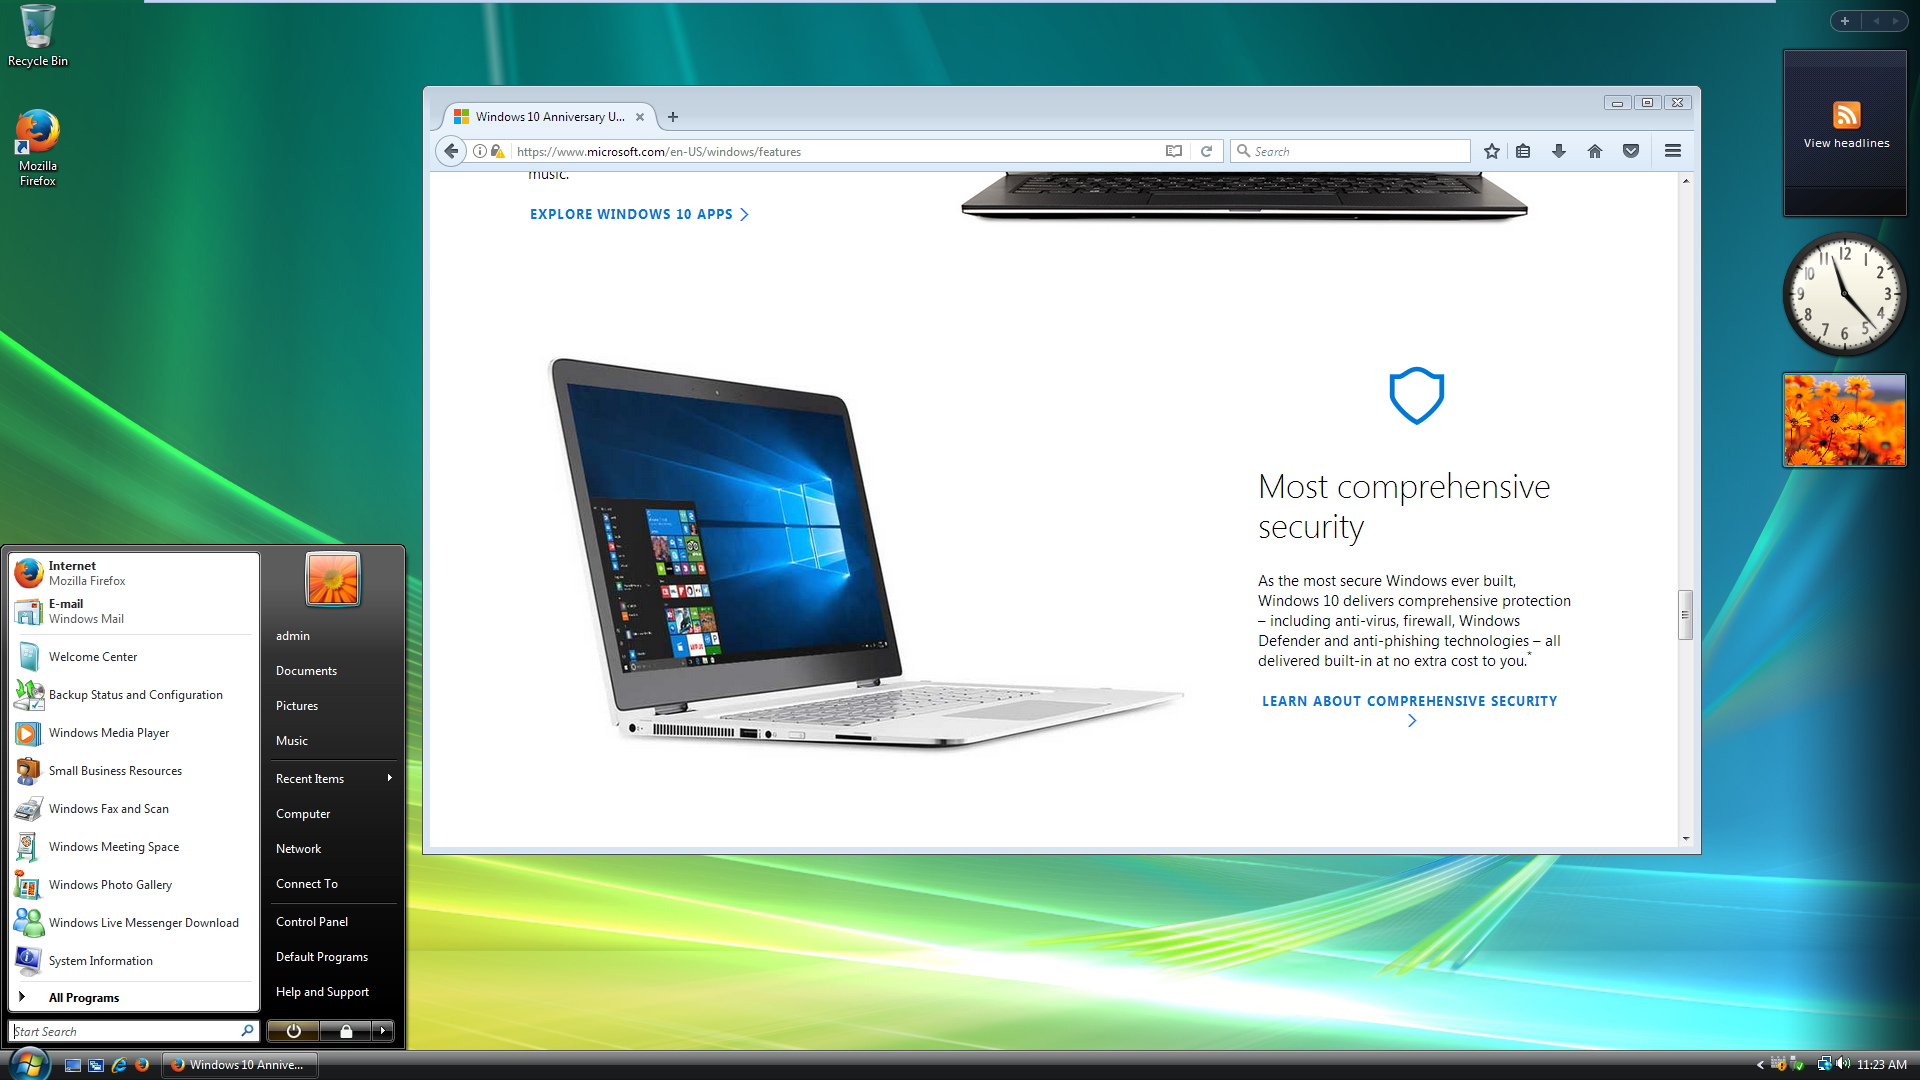Viewport: 1920px width, 1080px height.
Task: Toggle the lock/secure connection icon
Action: click(498, 150)
